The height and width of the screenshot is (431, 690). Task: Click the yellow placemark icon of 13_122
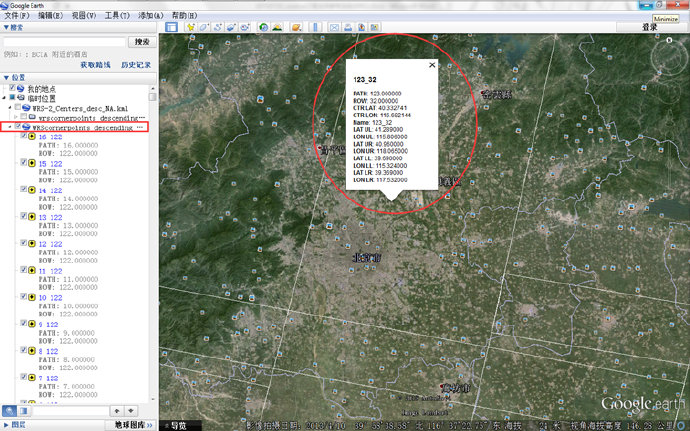(32, 217)
